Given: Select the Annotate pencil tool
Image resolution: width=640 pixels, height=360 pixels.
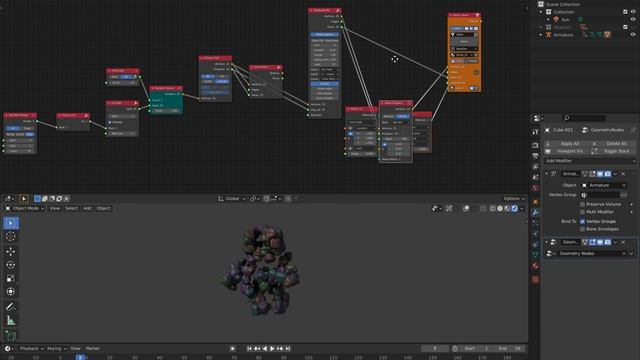Looking at the screenshot, I should tap(11, 307).
